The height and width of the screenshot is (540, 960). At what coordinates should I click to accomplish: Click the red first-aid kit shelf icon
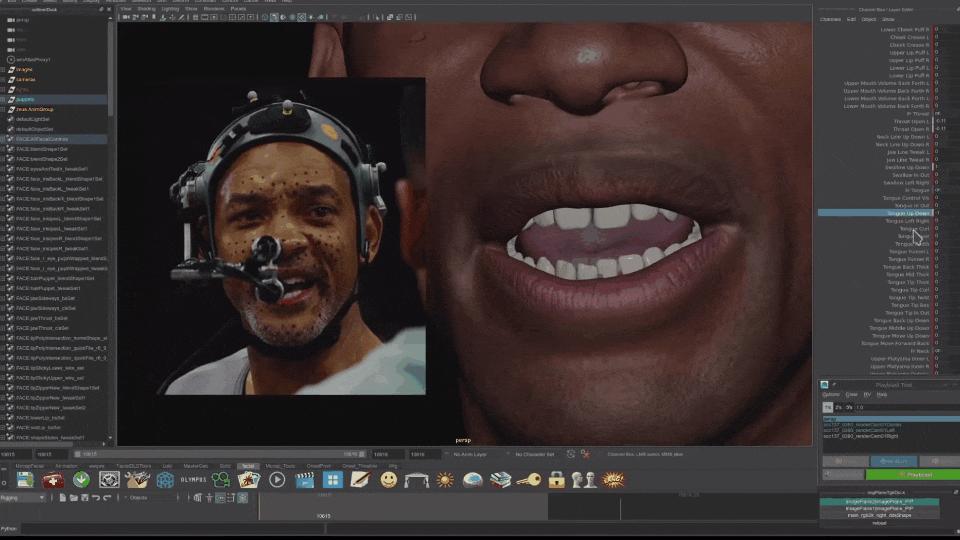[x=53, y=480]
